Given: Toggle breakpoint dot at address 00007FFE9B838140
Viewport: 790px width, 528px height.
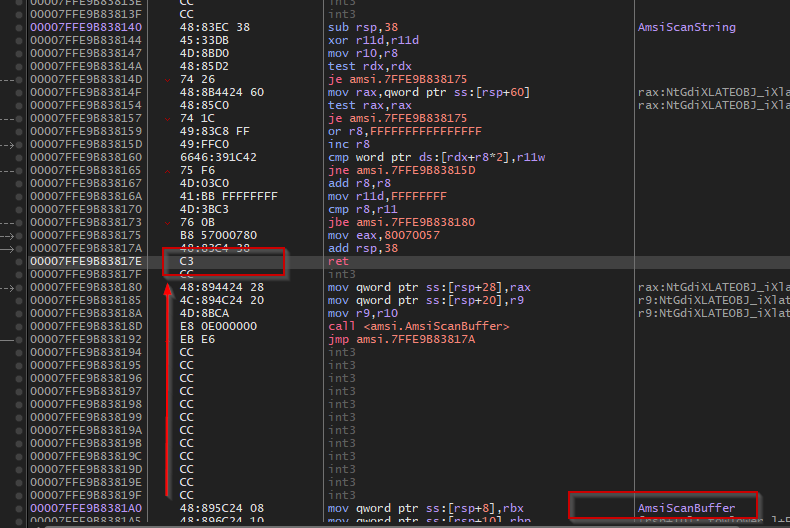Looking at the screenshot, I should [19, 27].
